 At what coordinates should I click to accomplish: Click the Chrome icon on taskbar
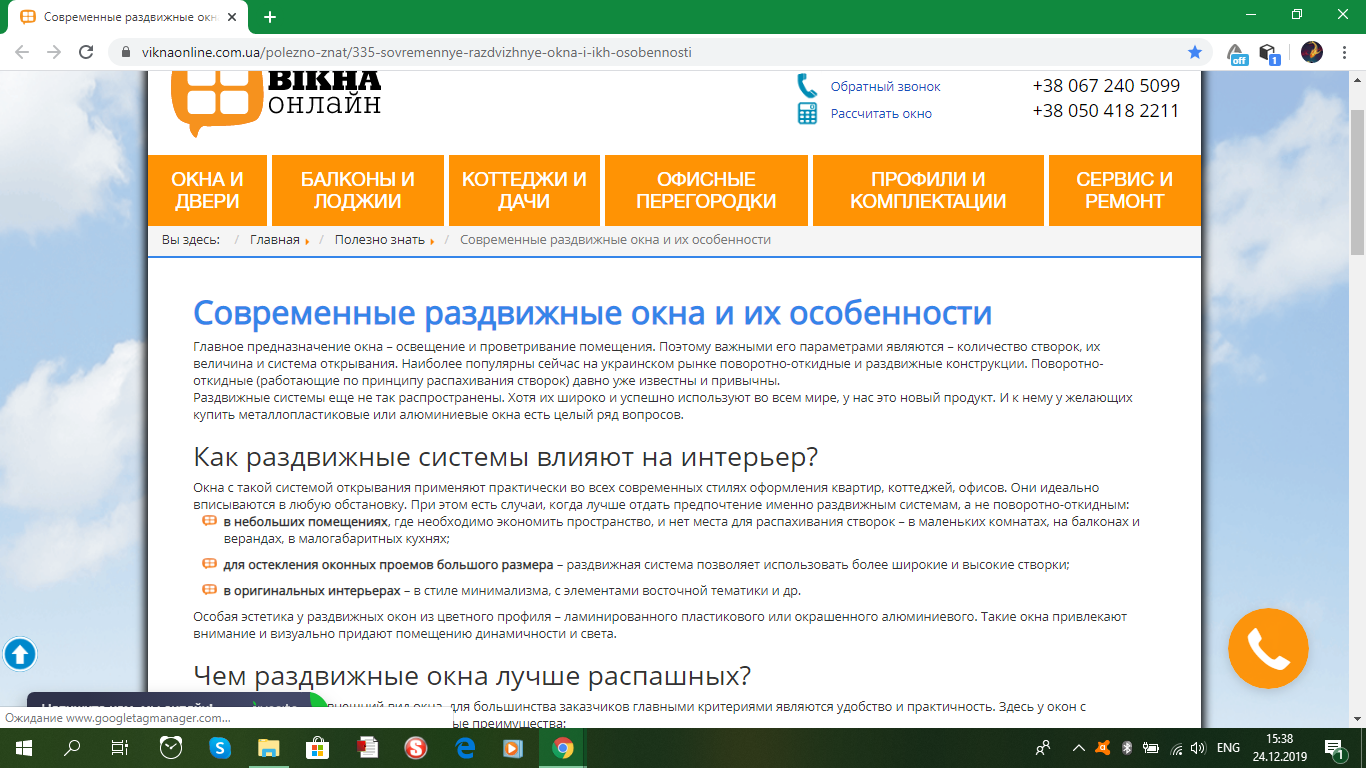click(562, 747)
